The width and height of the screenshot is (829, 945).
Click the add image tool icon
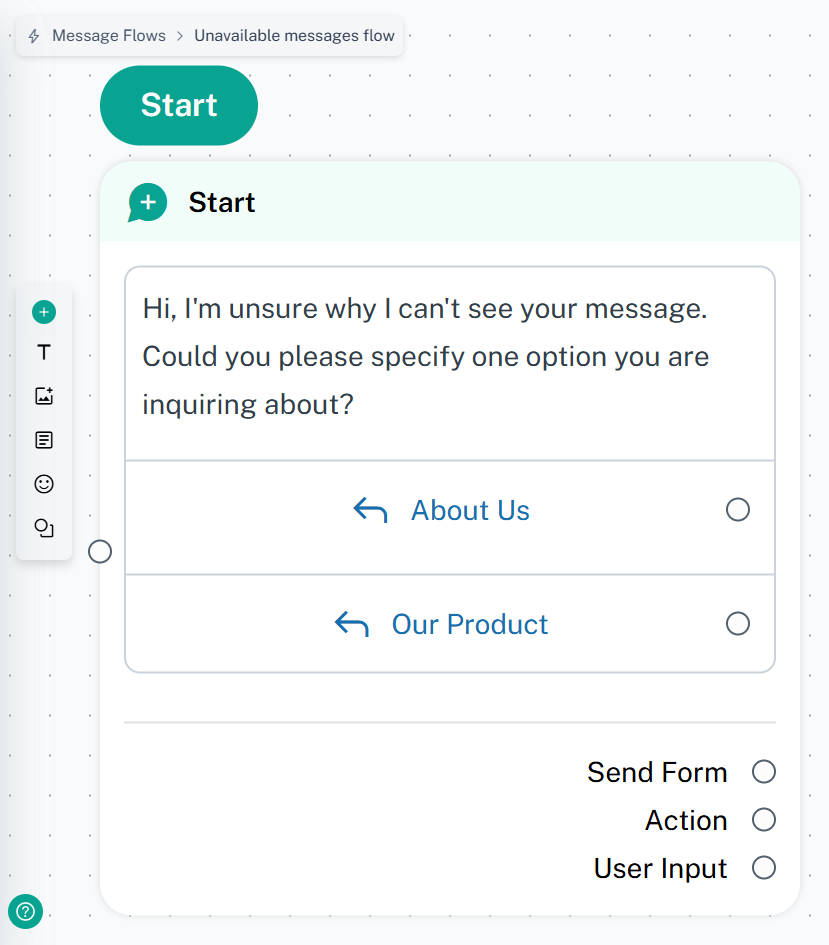44,396
